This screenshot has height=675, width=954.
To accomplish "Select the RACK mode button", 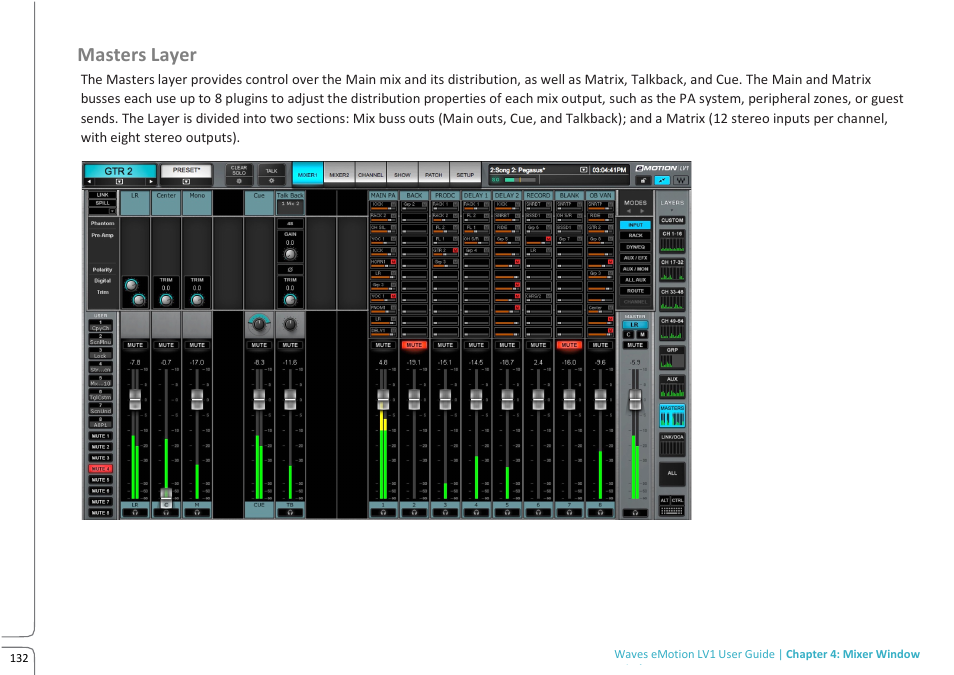I will click(635, 236).
